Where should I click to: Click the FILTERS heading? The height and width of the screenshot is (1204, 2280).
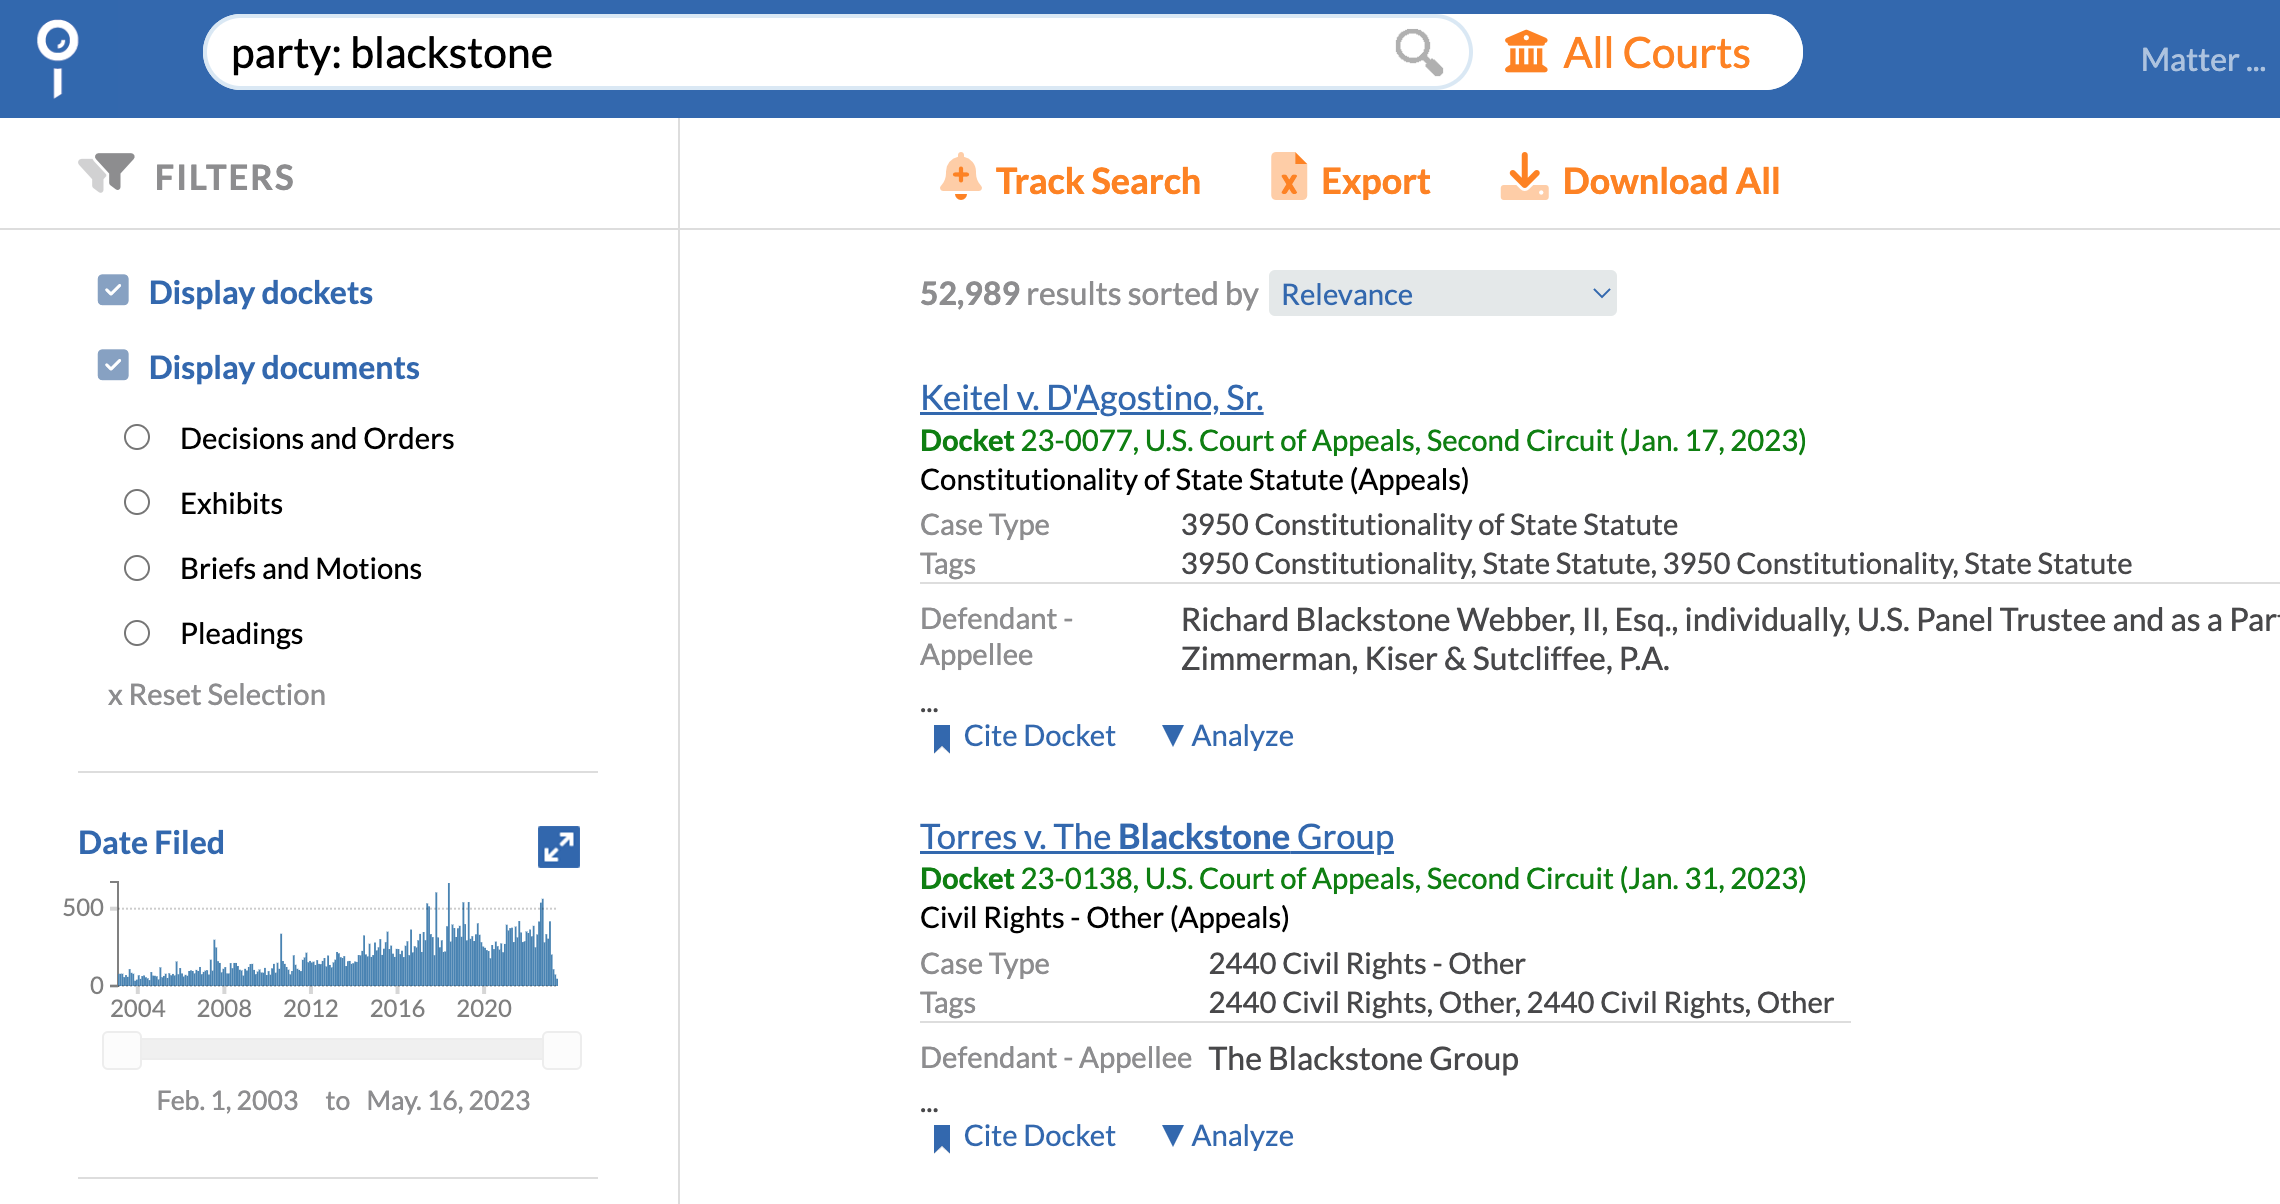tap(224, 177)
